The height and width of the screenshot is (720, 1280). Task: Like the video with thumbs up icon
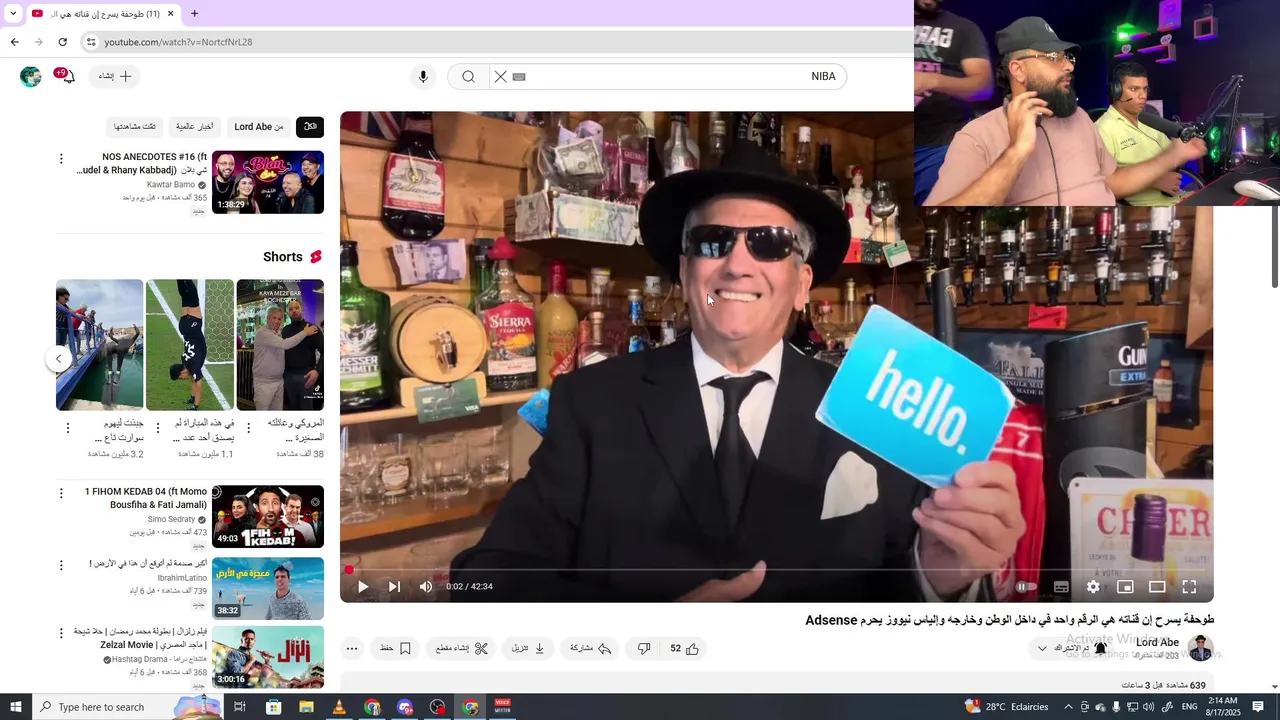pyautogui.click(x=685, y=648)
